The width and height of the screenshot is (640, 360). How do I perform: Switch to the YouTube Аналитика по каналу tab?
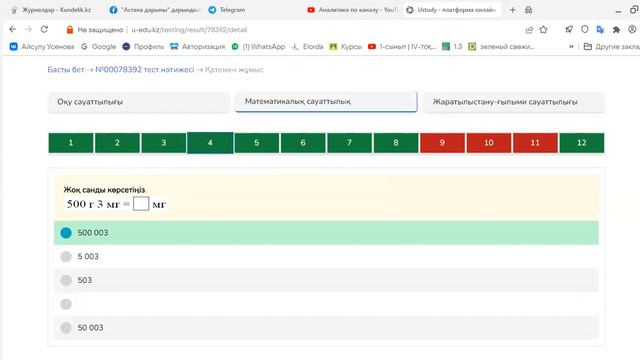(x=352, y=10)
